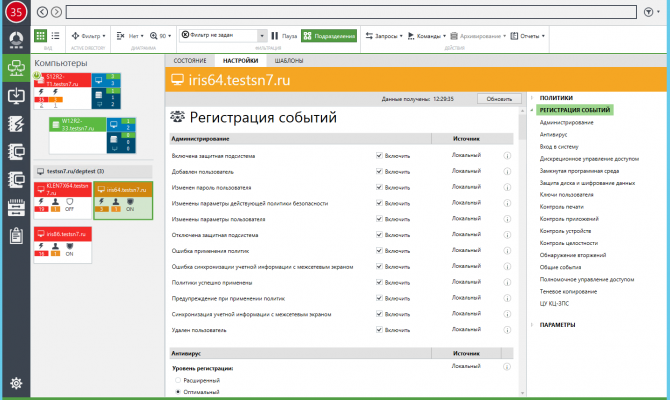Screen dimensions: 670x400
Task: Open 'Вход в систему' navigation item
Action: click(559, 147)
